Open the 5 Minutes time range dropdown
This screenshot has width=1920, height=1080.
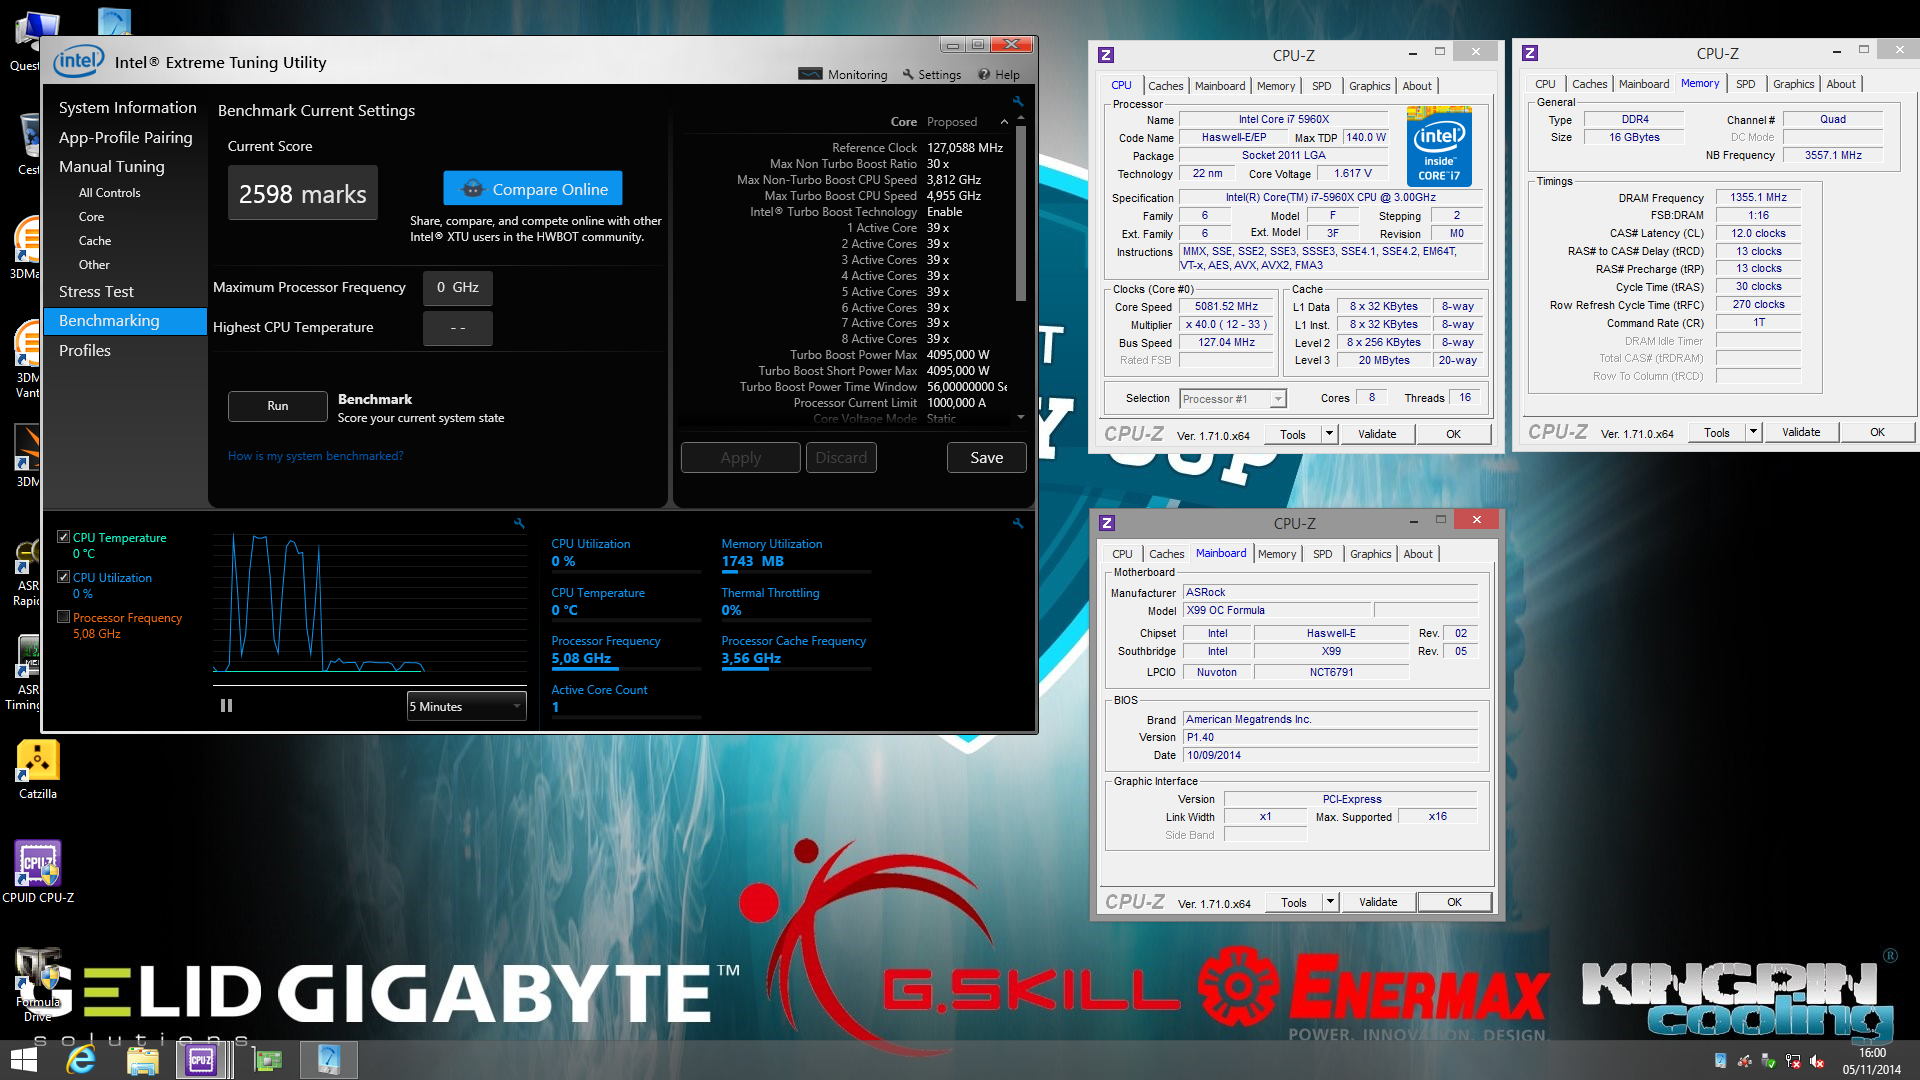[x=466, y=706]
